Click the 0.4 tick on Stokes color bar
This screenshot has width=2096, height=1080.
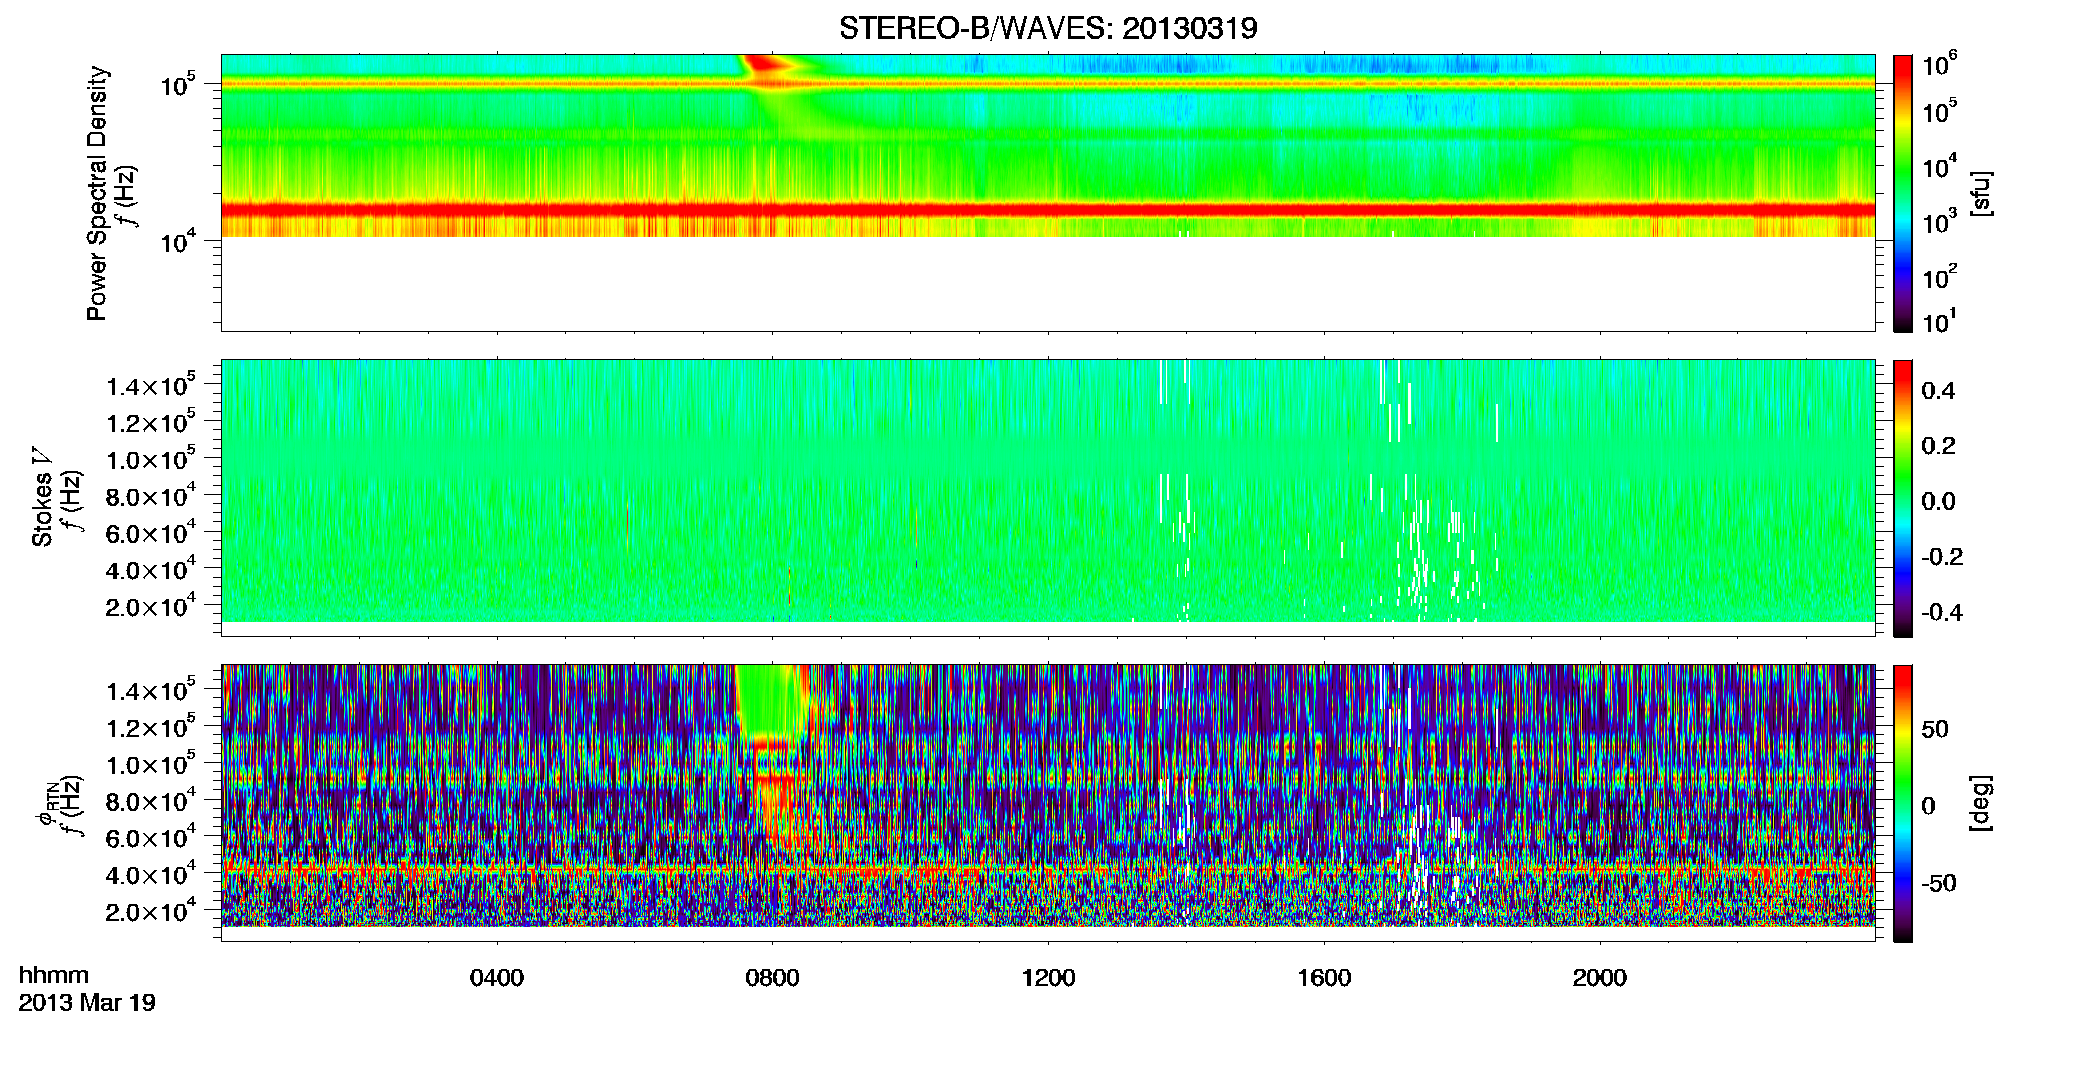pyautogui.click(x=1938, y=391)
